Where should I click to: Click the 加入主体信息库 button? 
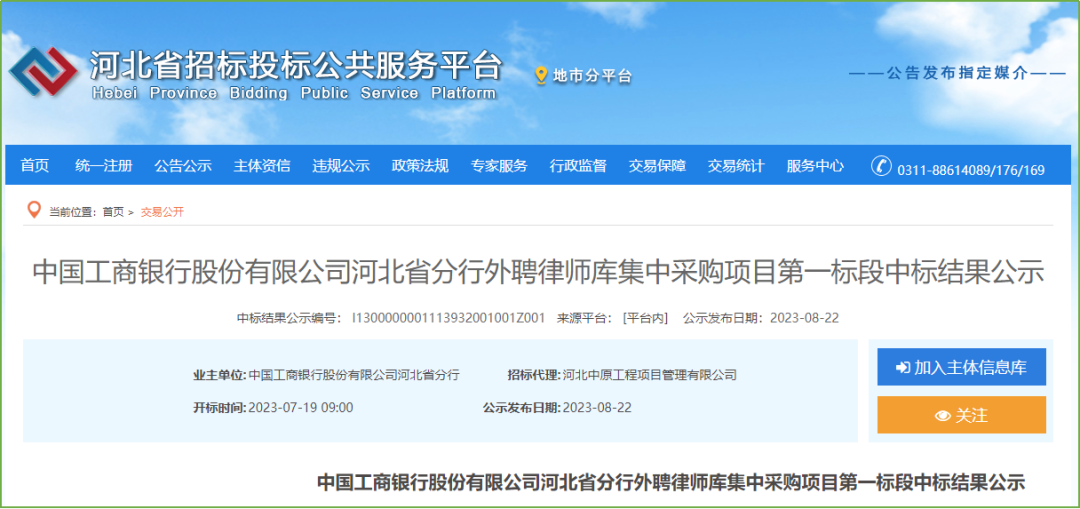[962, 367]
